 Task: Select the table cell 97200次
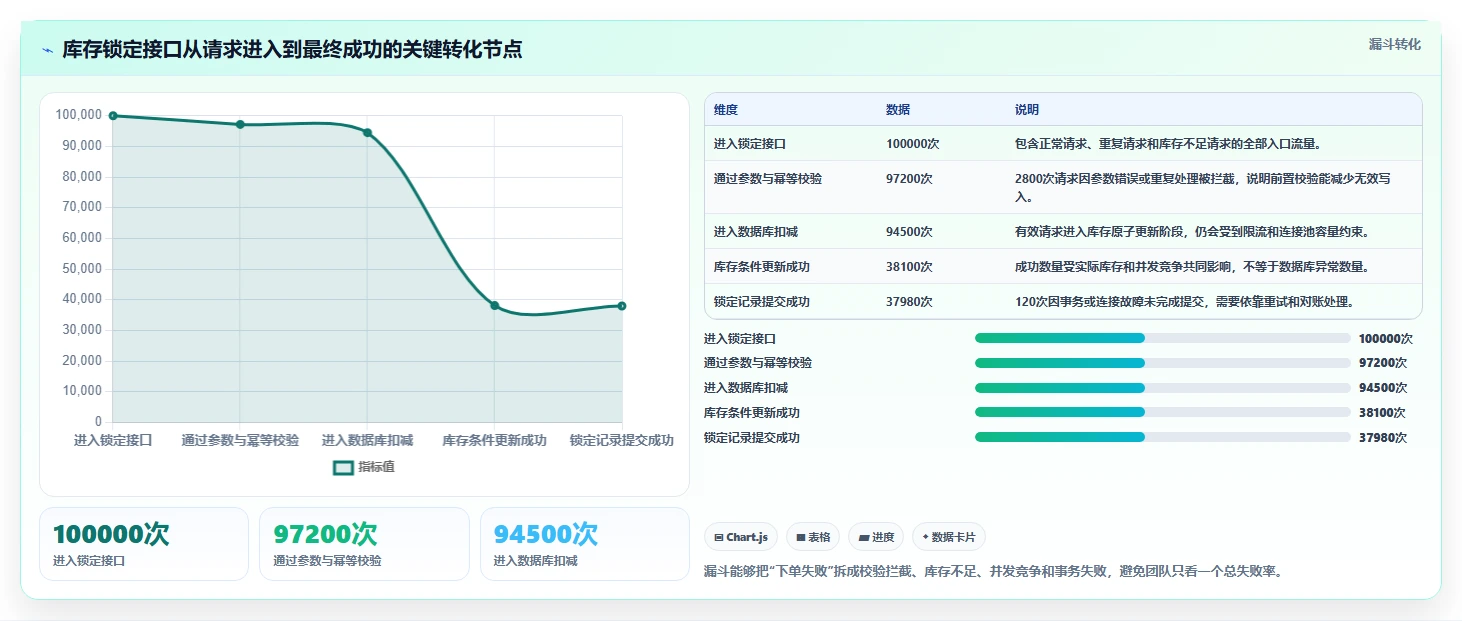(909, 179)
